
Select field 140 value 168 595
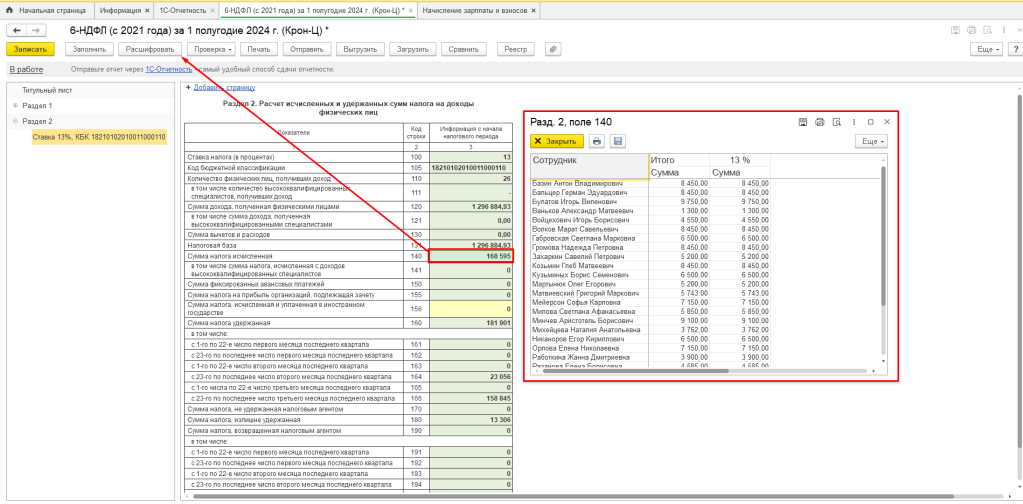click(x=470, y=257)
